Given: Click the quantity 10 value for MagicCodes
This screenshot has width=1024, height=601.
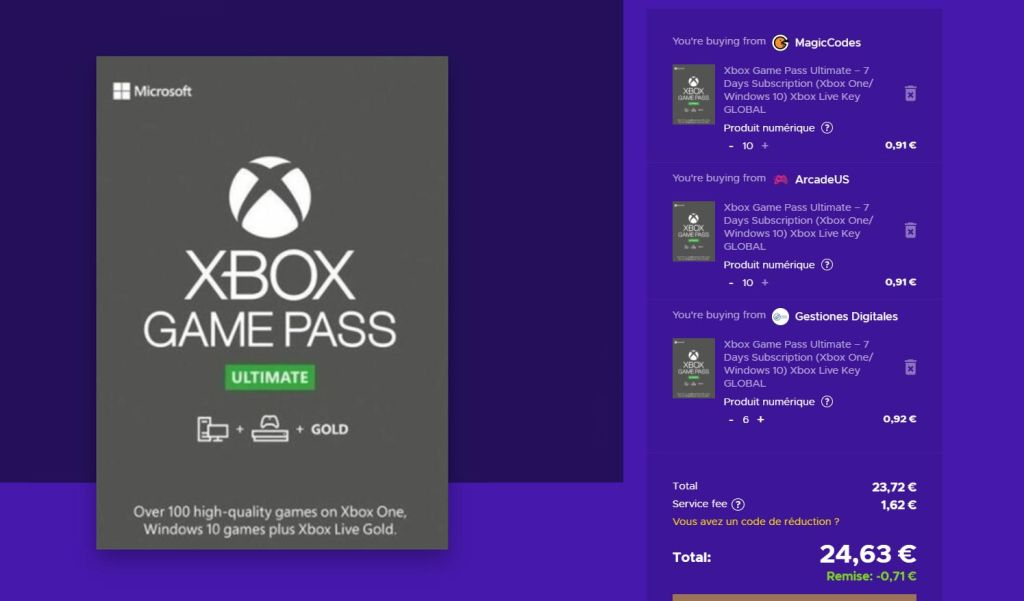Looking at the screenshot, I should tap(748, 146).
